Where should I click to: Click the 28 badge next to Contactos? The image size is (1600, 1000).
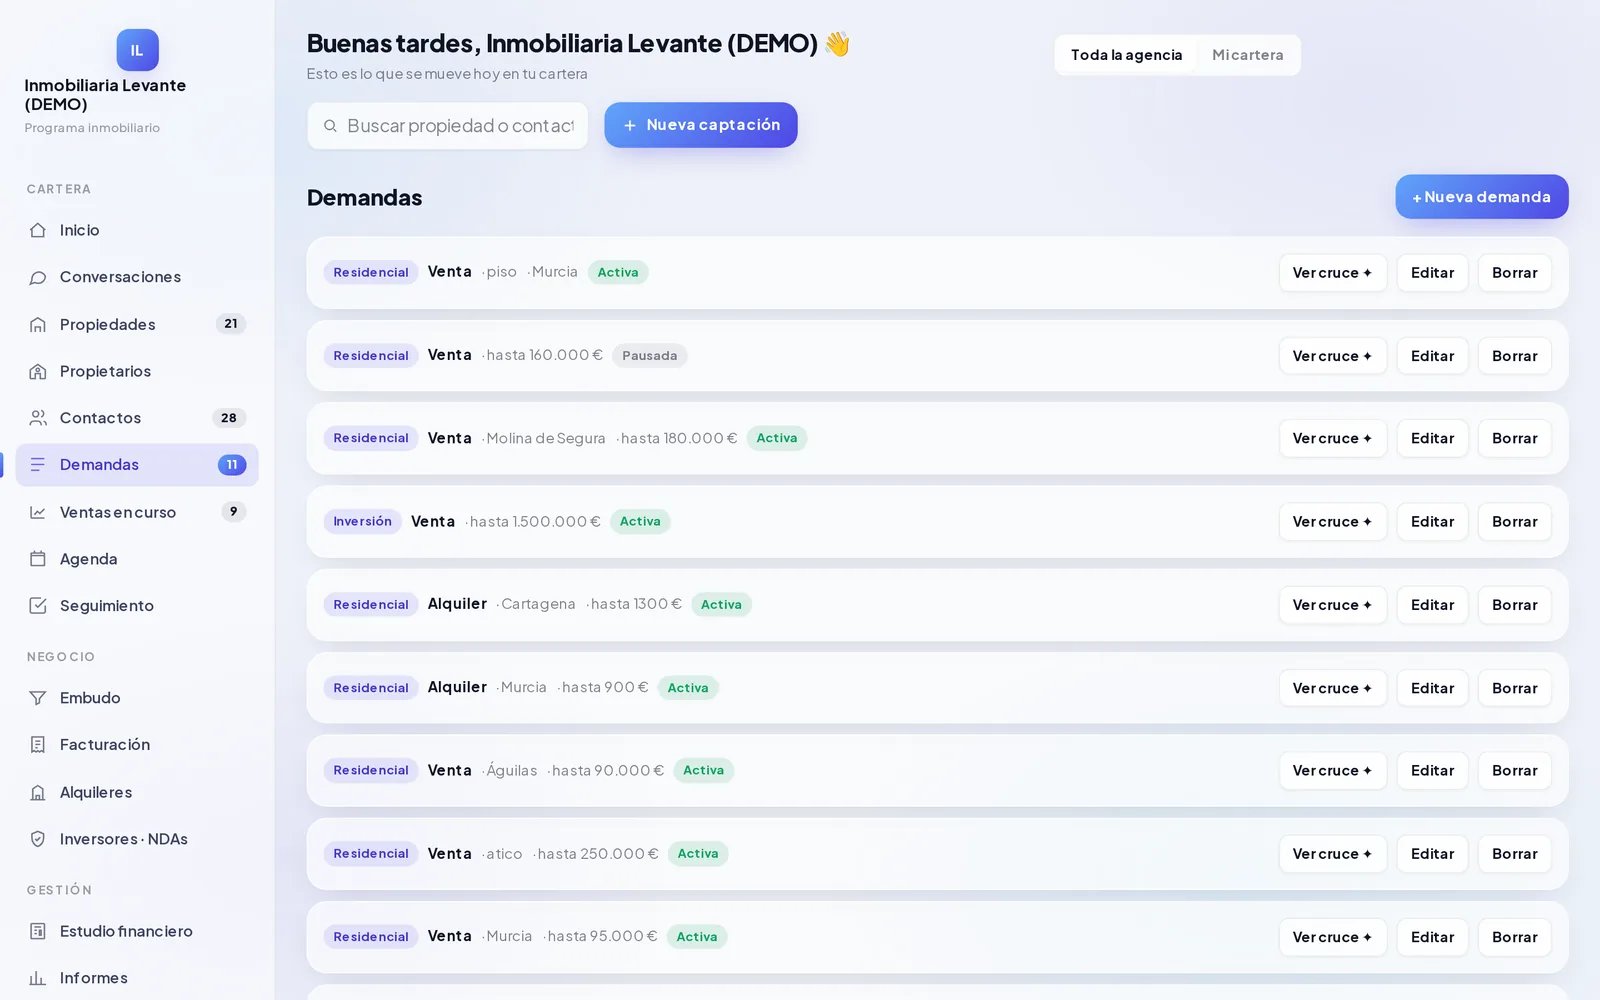point(229,418)
